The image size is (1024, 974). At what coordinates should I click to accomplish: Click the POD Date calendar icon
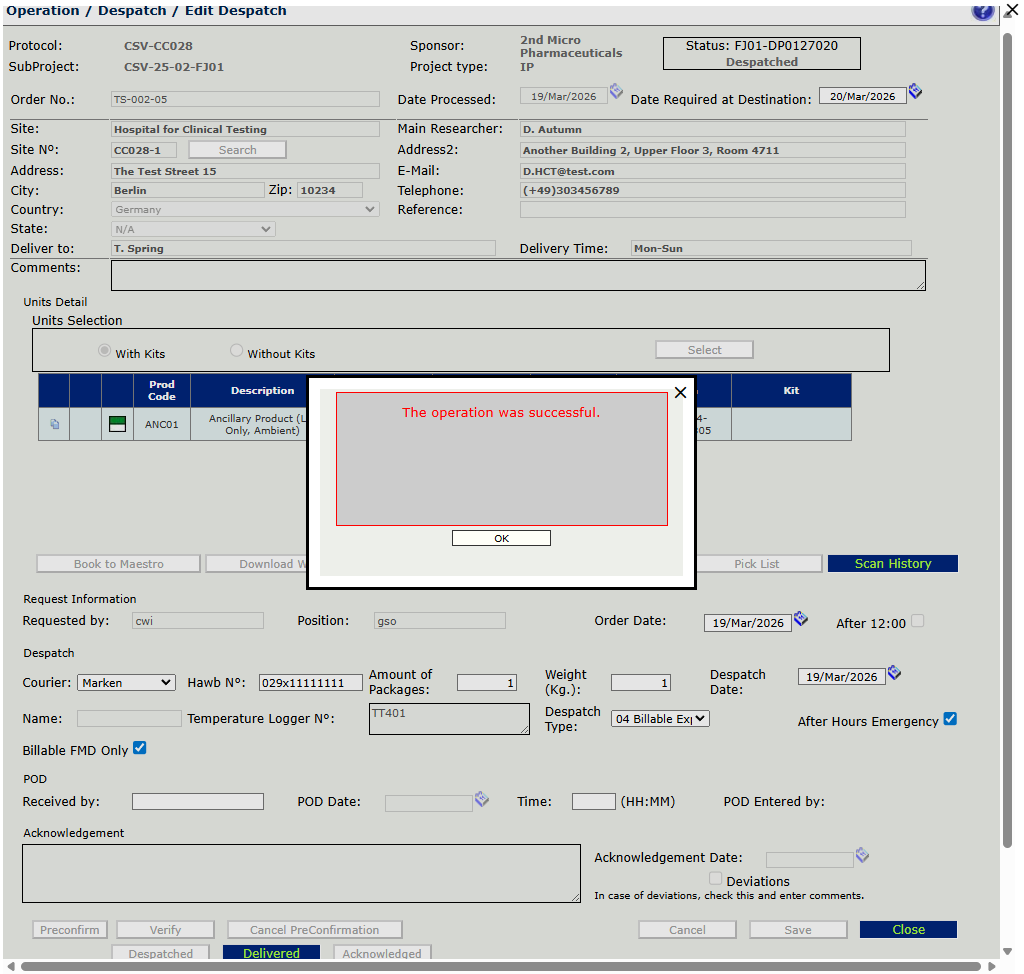click(x=481, y=799)
